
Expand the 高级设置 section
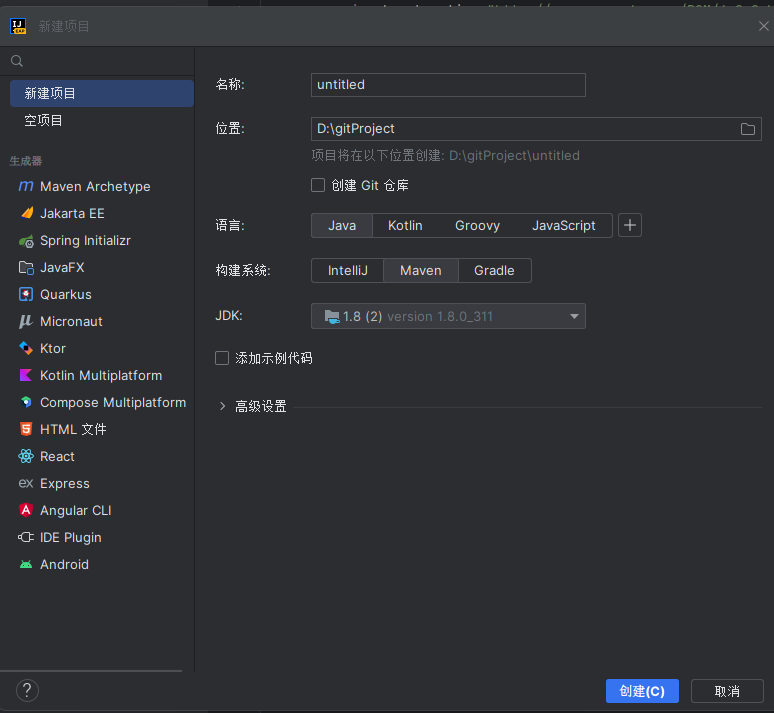[223, 407]
